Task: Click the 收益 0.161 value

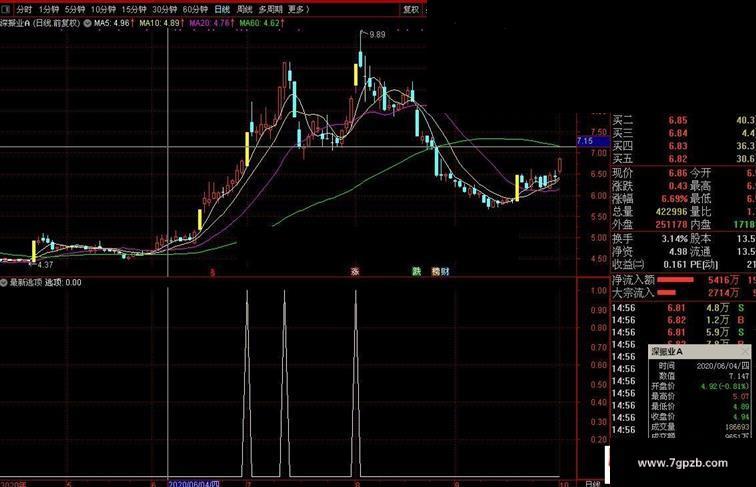Action: [675, 265]
